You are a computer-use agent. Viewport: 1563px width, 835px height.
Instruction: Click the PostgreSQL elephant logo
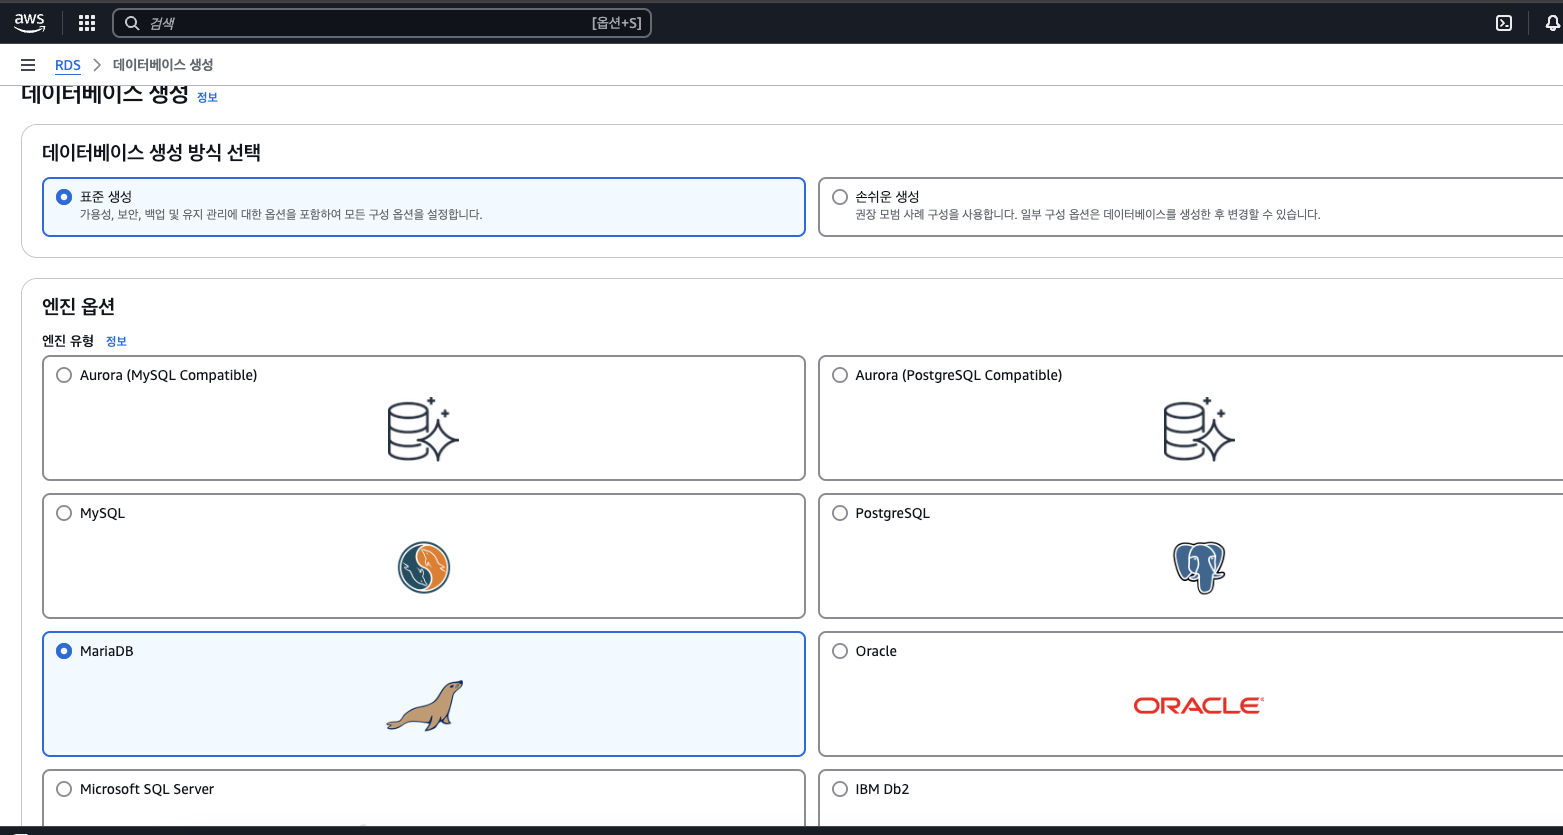(x=1198, y=567)
